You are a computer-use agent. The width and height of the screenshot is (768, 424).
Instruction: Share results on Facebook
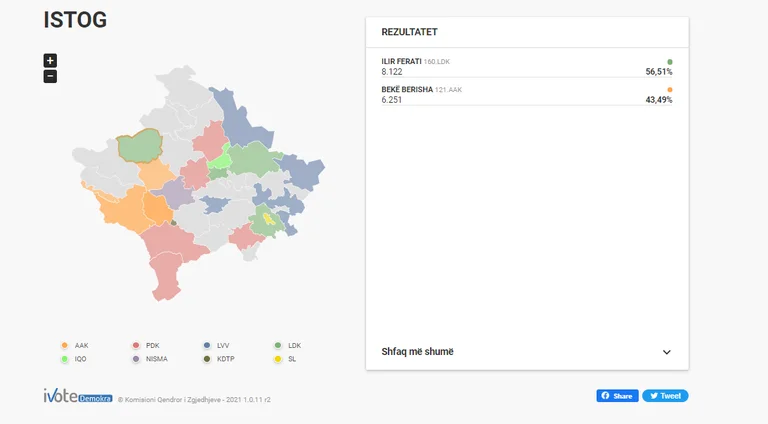pos(617,396)
